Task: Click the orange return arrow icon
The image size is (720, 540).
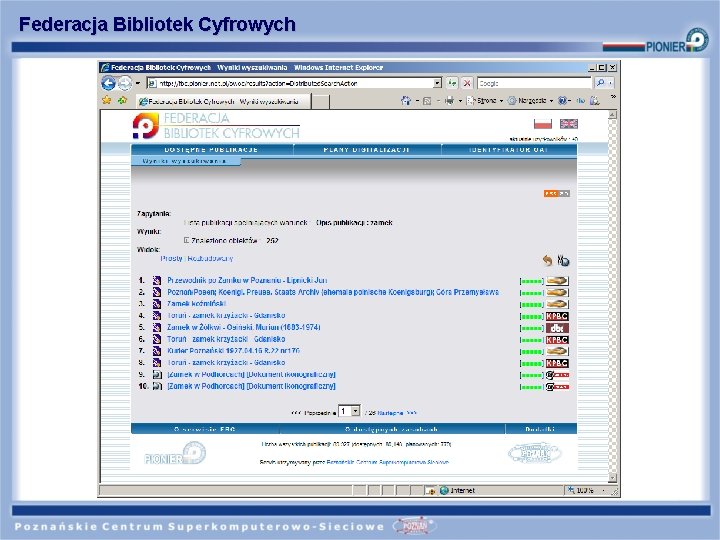Action: [x=547, y=260]
